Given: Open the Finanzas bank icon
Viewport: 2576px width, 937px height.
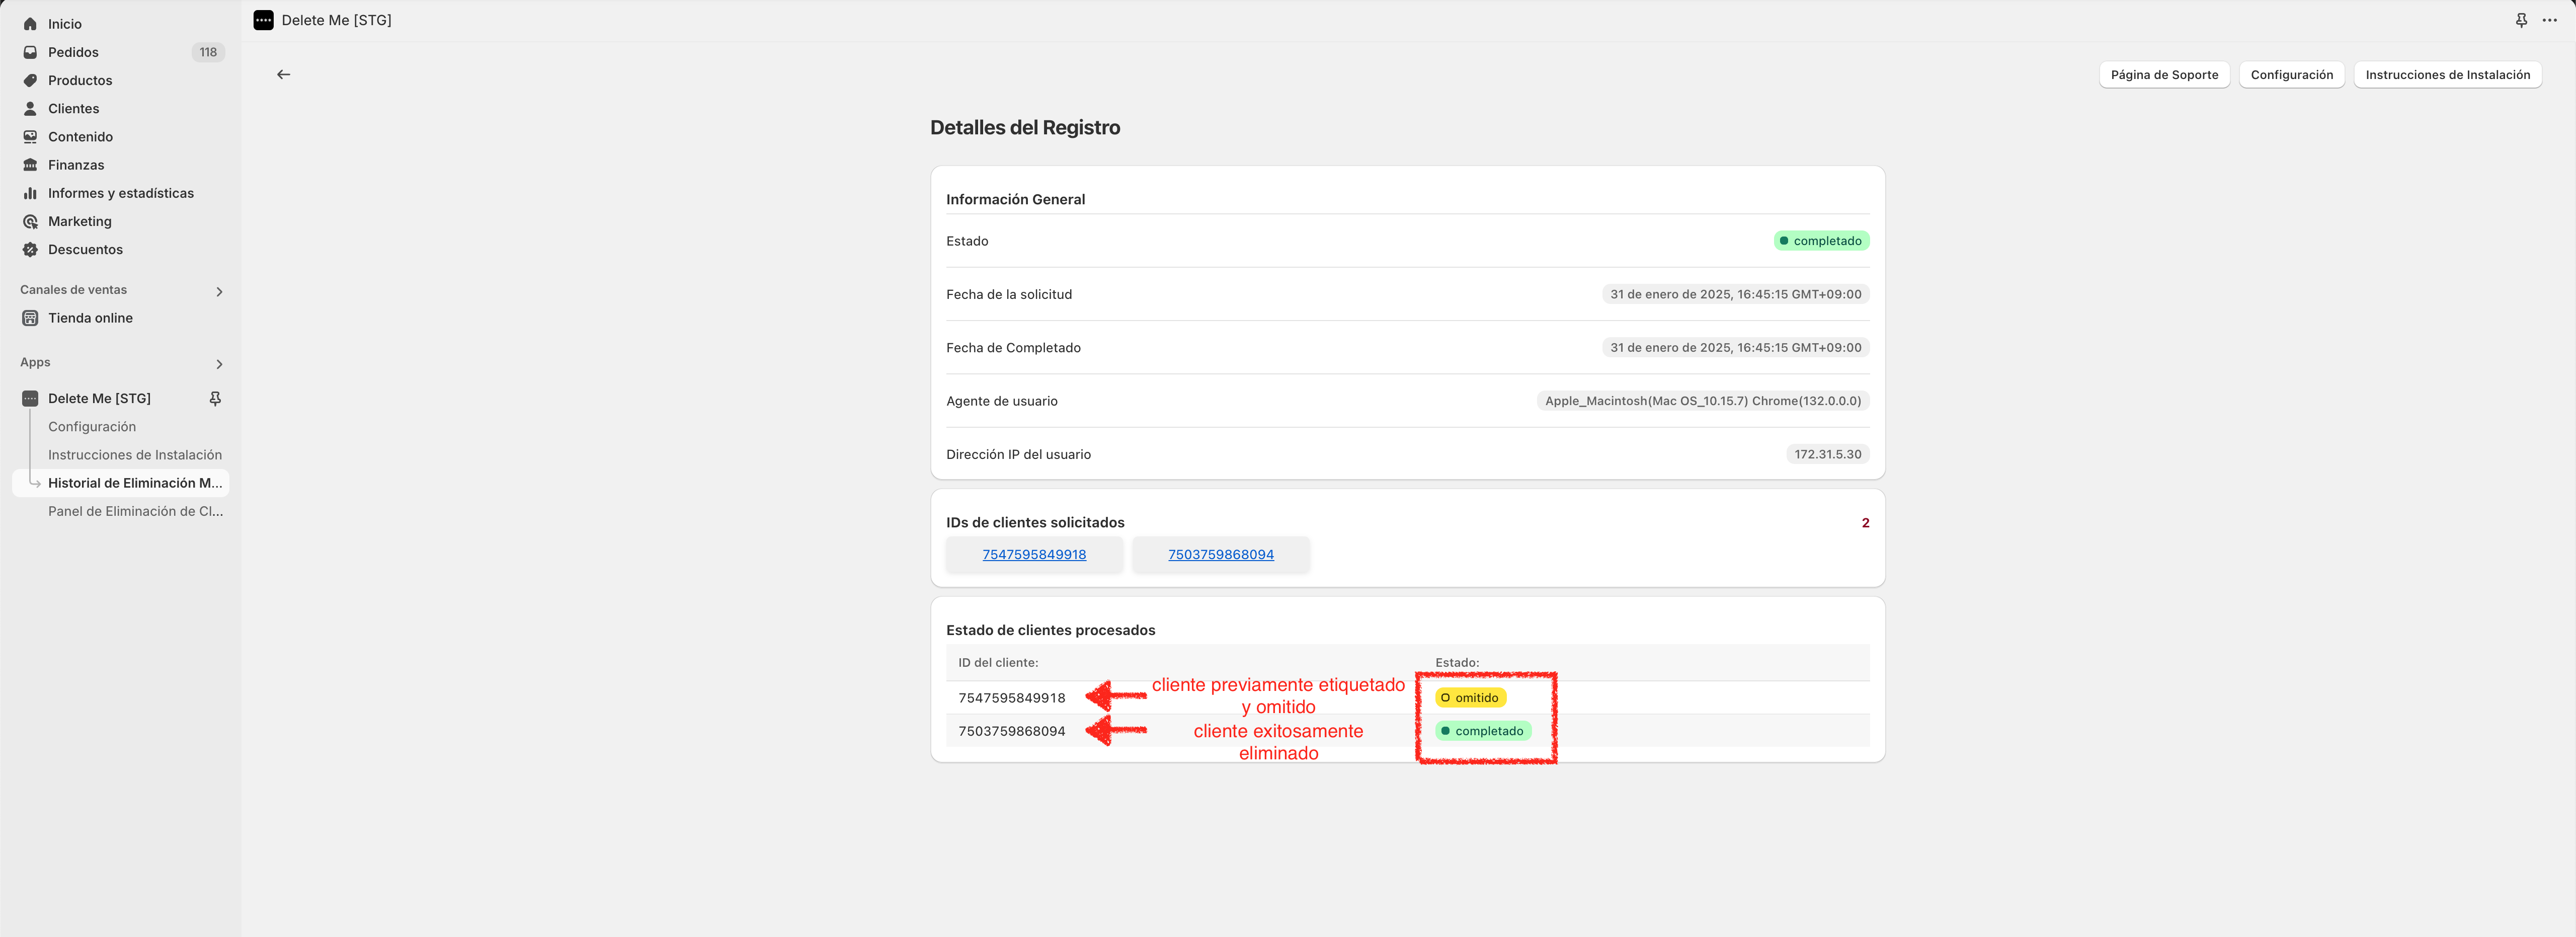Looking at the screenshot, I should 30,165.
